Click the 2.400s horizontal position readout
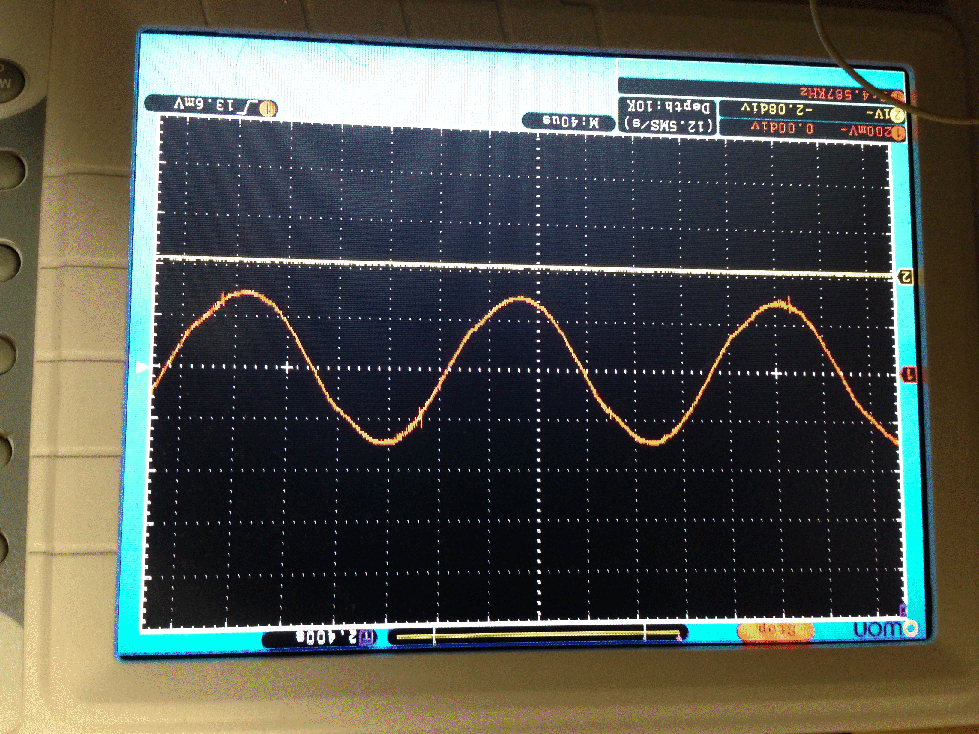Image resolution: width=979 pixels, height=734 pixels. point(327,638)
